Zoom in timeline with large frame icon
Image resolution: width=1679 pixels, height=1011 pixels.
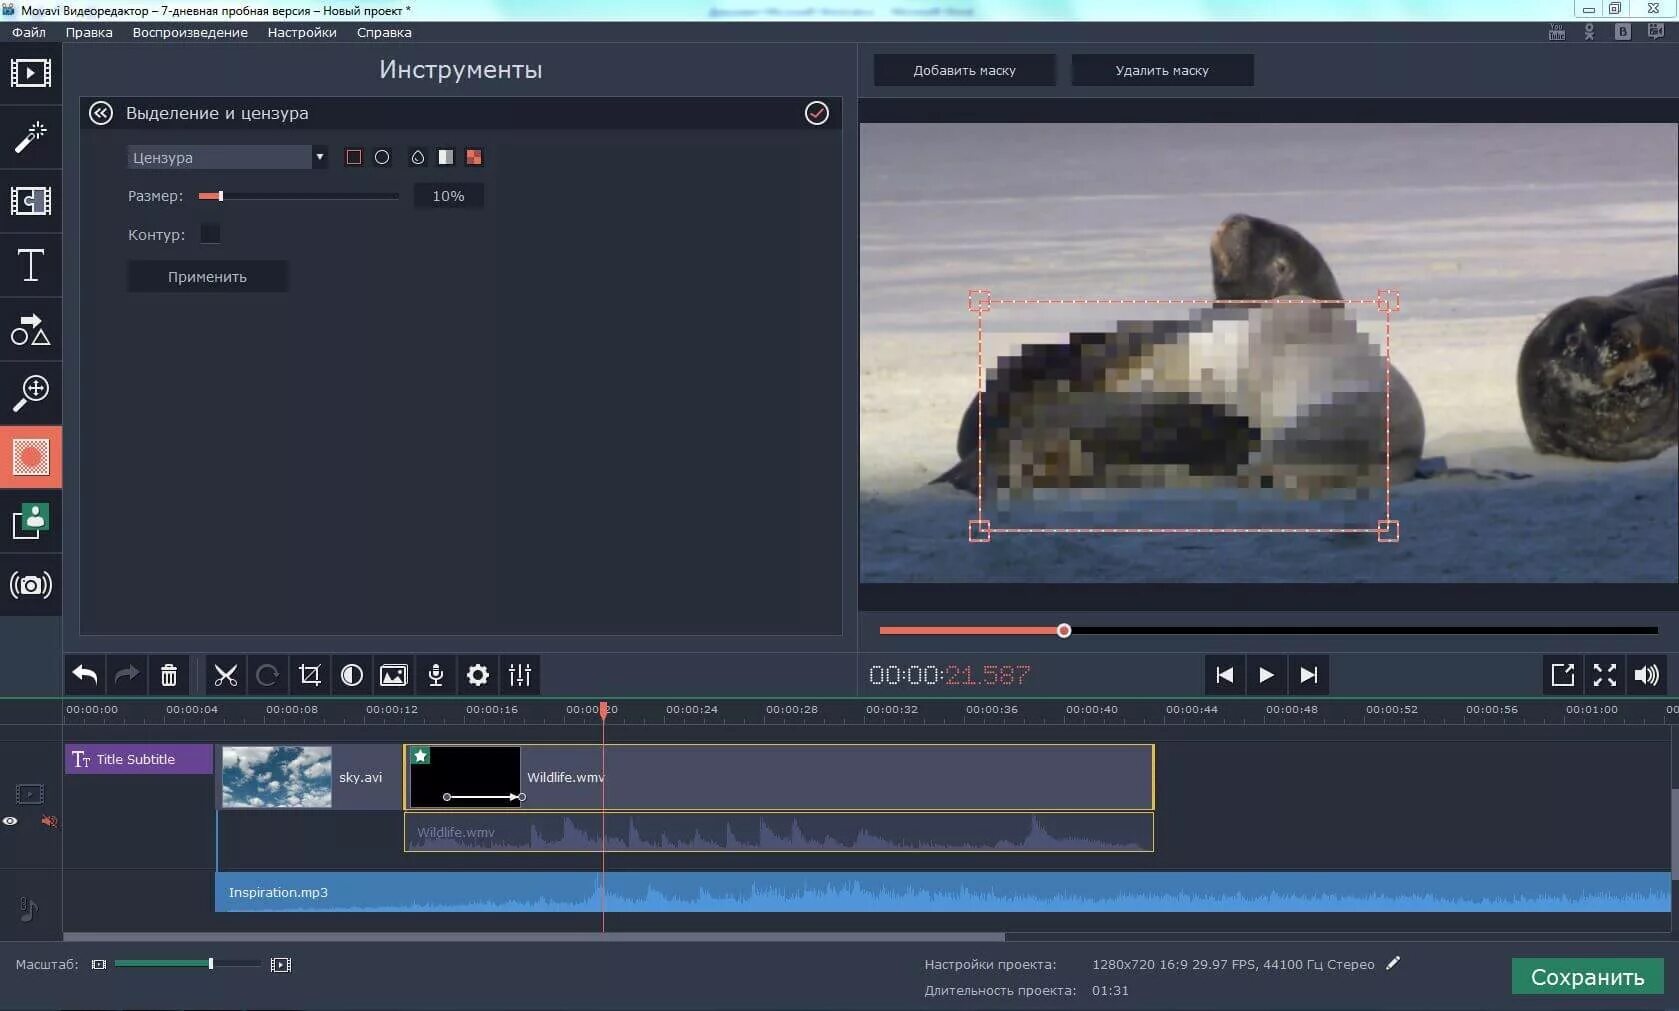click(x=281, y=964)
